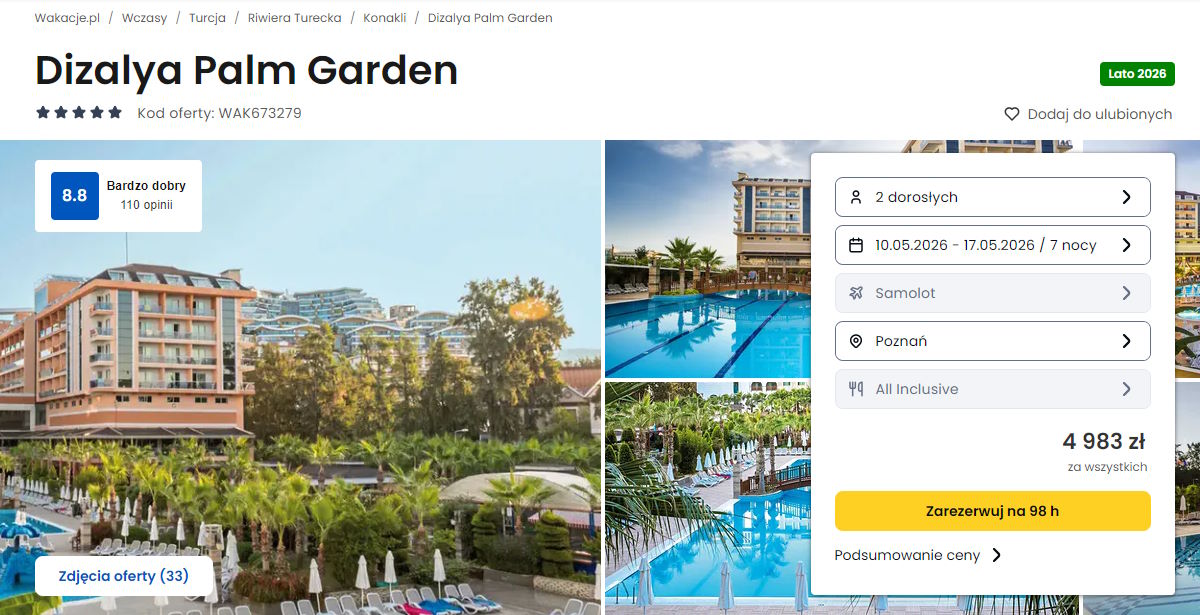Click the person icon beside 2 dorosłych
The width and height of the screenshot is (1200, 615).
click(855, 197)
